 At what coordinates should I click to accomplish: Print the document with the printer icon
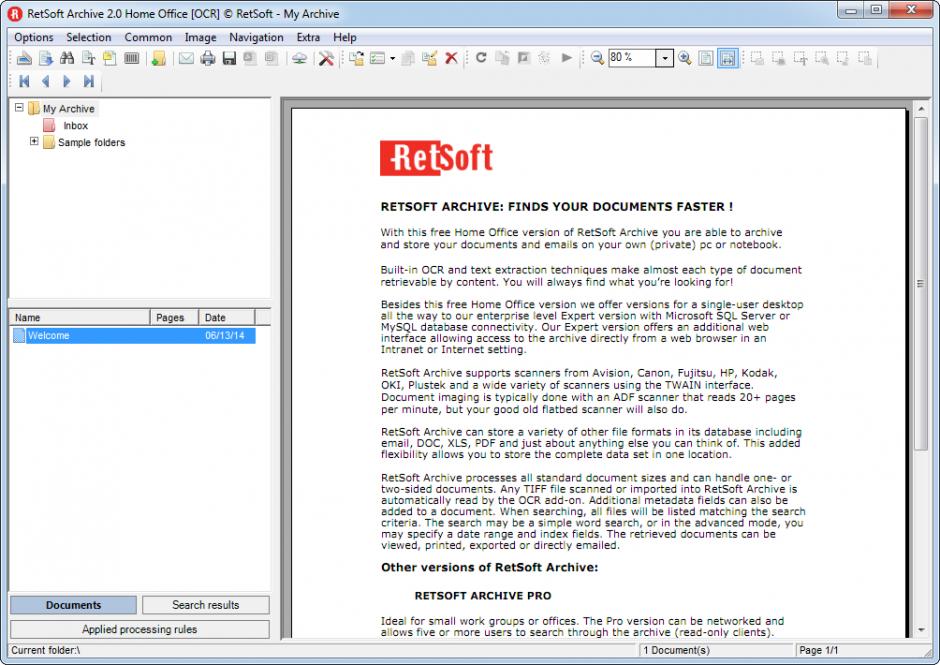(208, 58)
